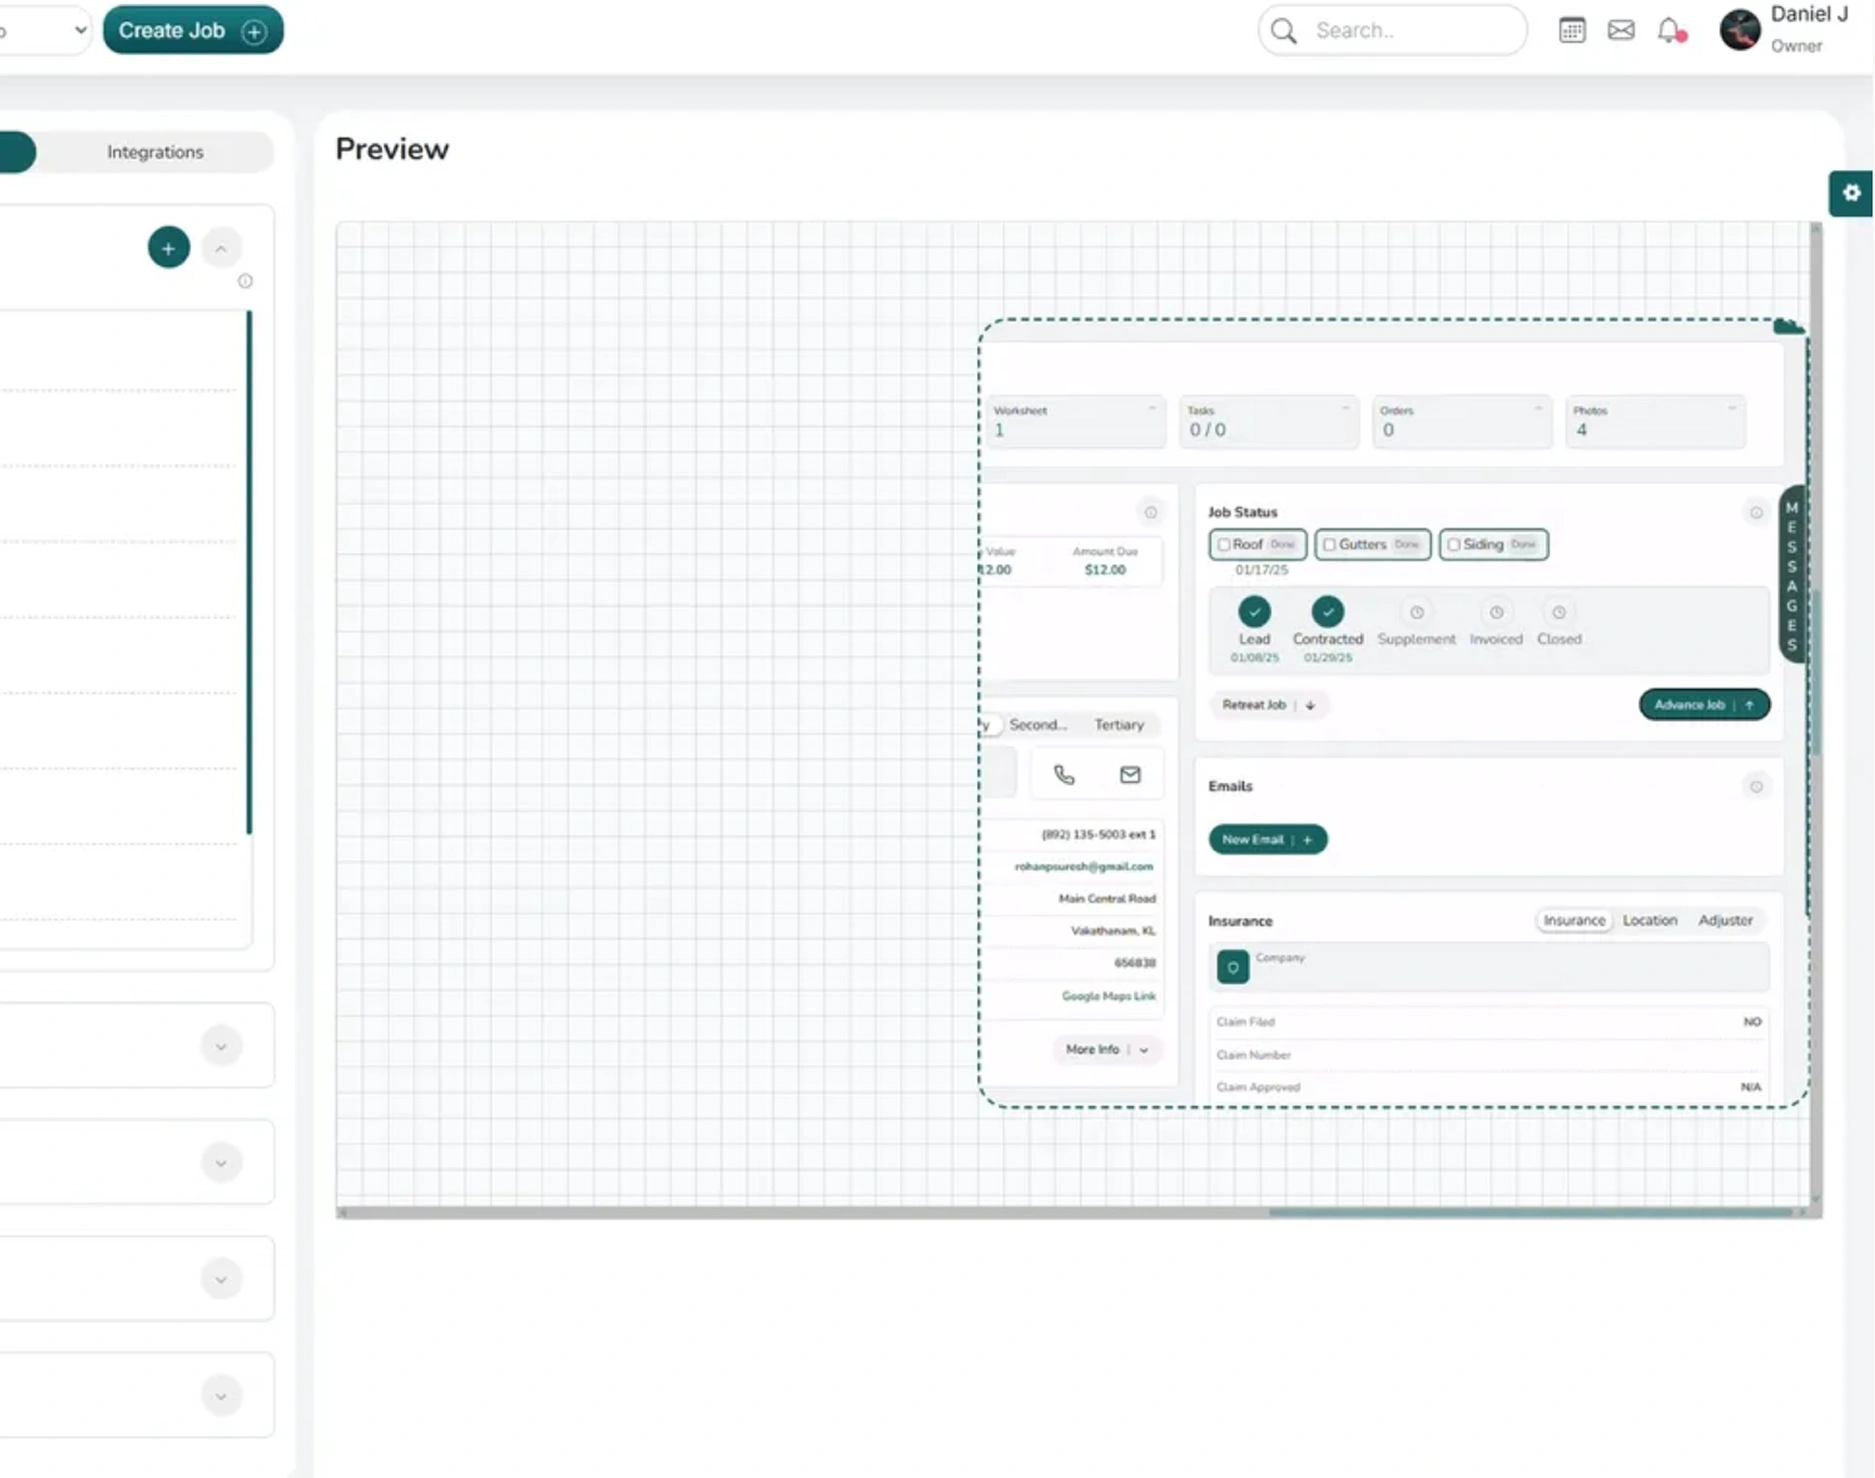
Task: Expand the More Info dropdown
Action: [x=1106, y=1050]
